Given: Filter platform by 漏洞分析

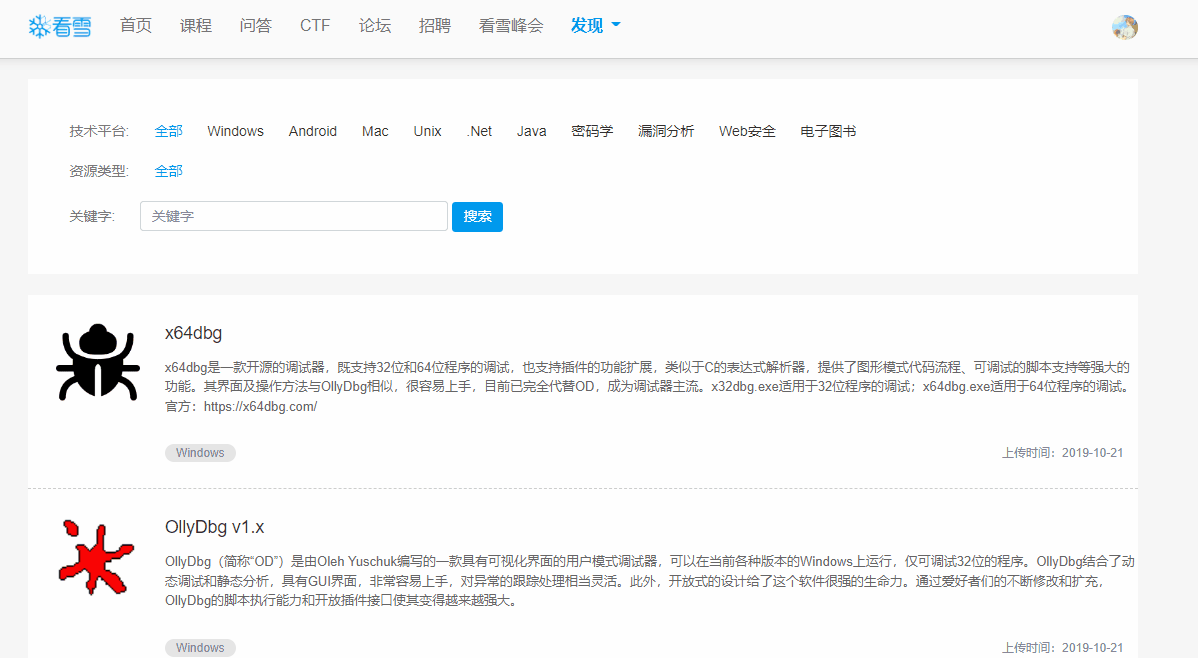Looking at the screenshot, I should tap(665, 131).
